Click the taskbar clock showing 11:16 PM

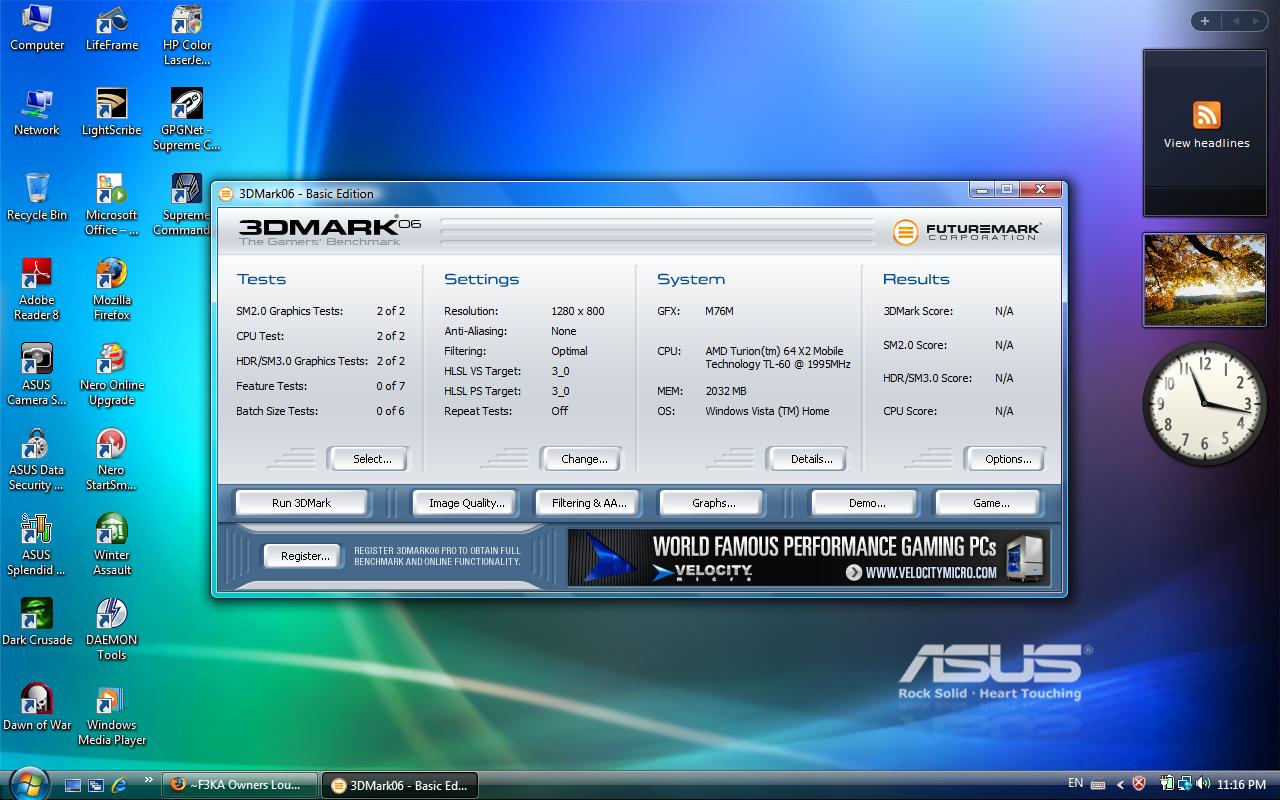pyautogui.click(x=1241, y=785)
